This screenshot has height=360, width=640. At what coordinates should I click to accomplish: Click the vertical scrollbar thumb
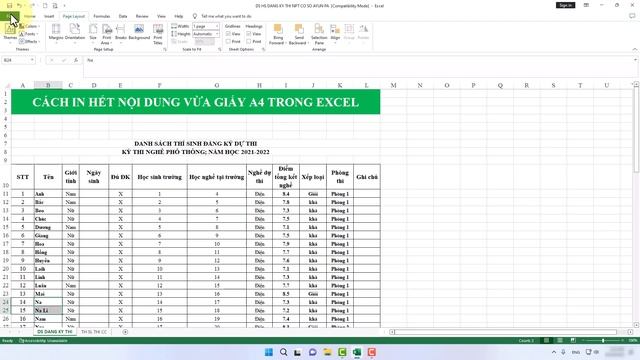coord(636,131)
